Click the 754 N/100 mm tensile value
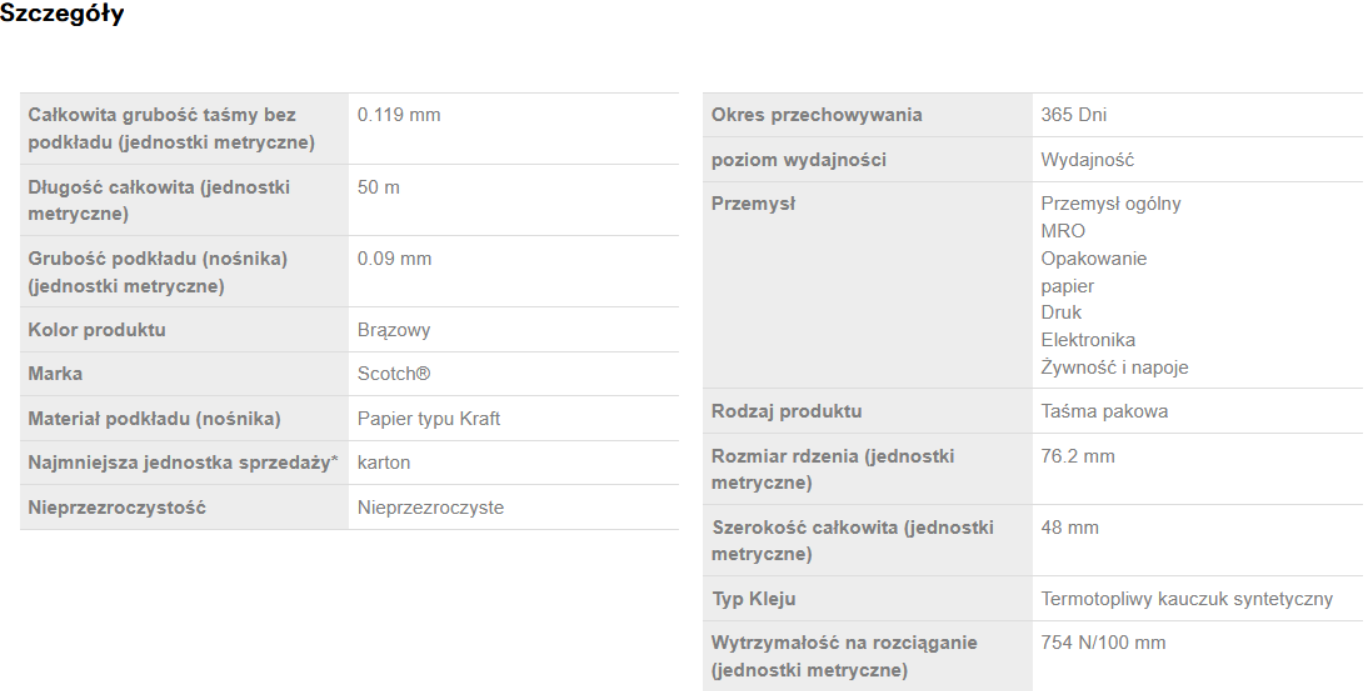The image size is (1365, 691). [1102, 643]
